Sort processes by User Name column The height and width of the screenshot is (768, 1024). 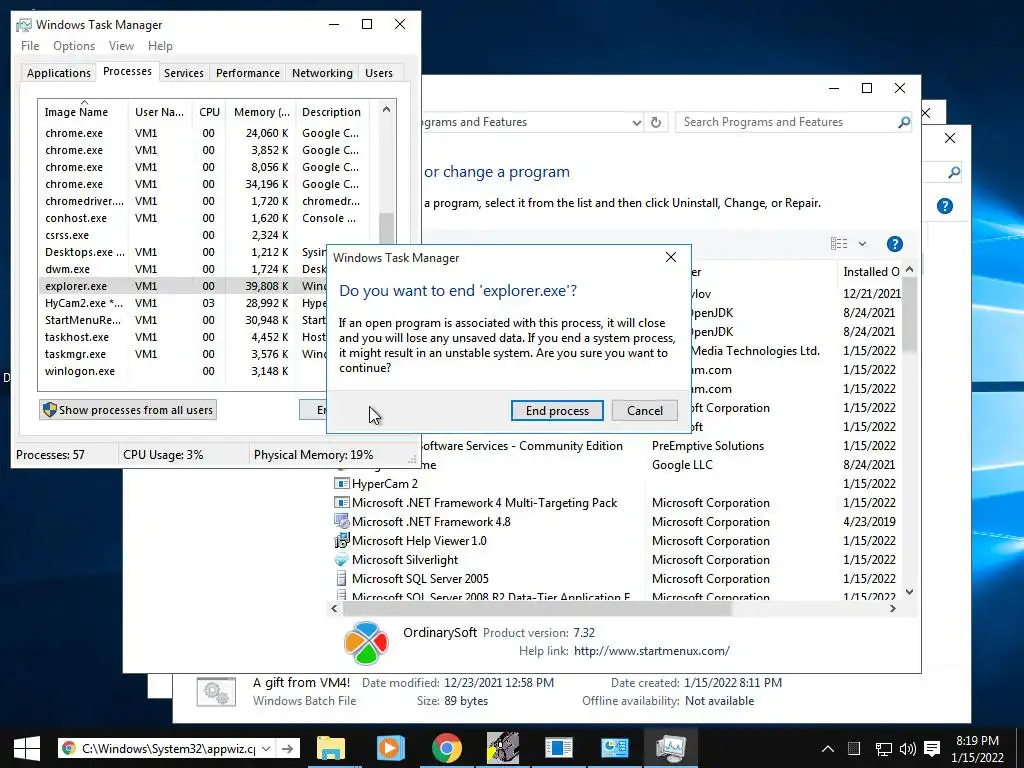point(159,112)
